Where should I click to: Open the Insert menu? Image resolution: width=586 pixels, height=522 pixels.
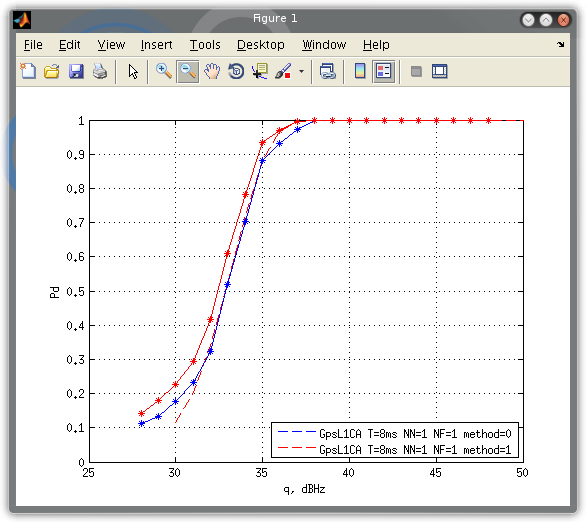click(156, 45)
